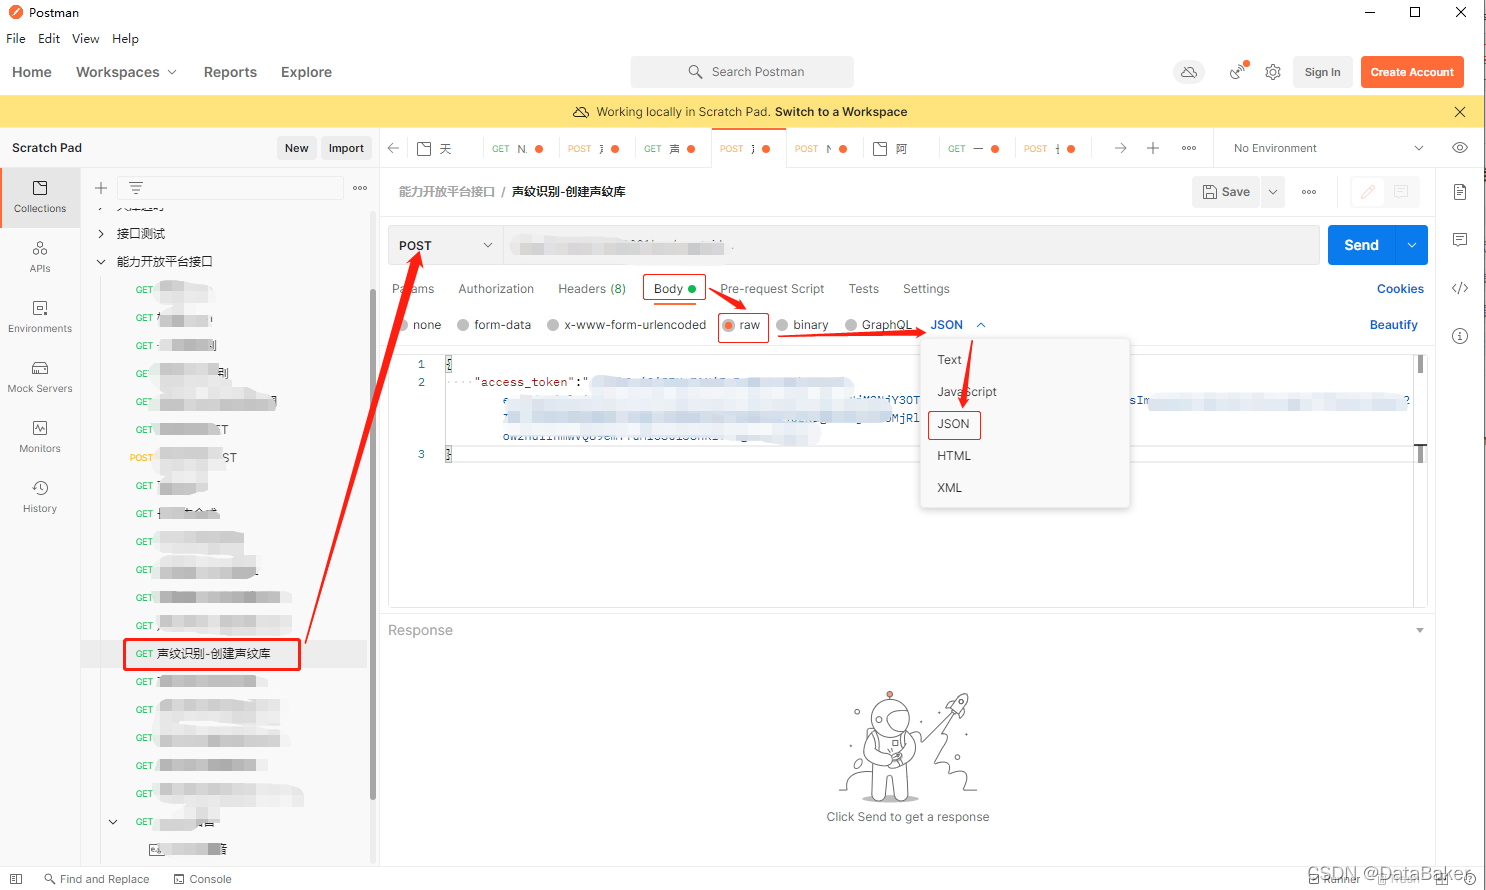
Task: Open the Mock Servers sidebar panel
Action: 40,377
